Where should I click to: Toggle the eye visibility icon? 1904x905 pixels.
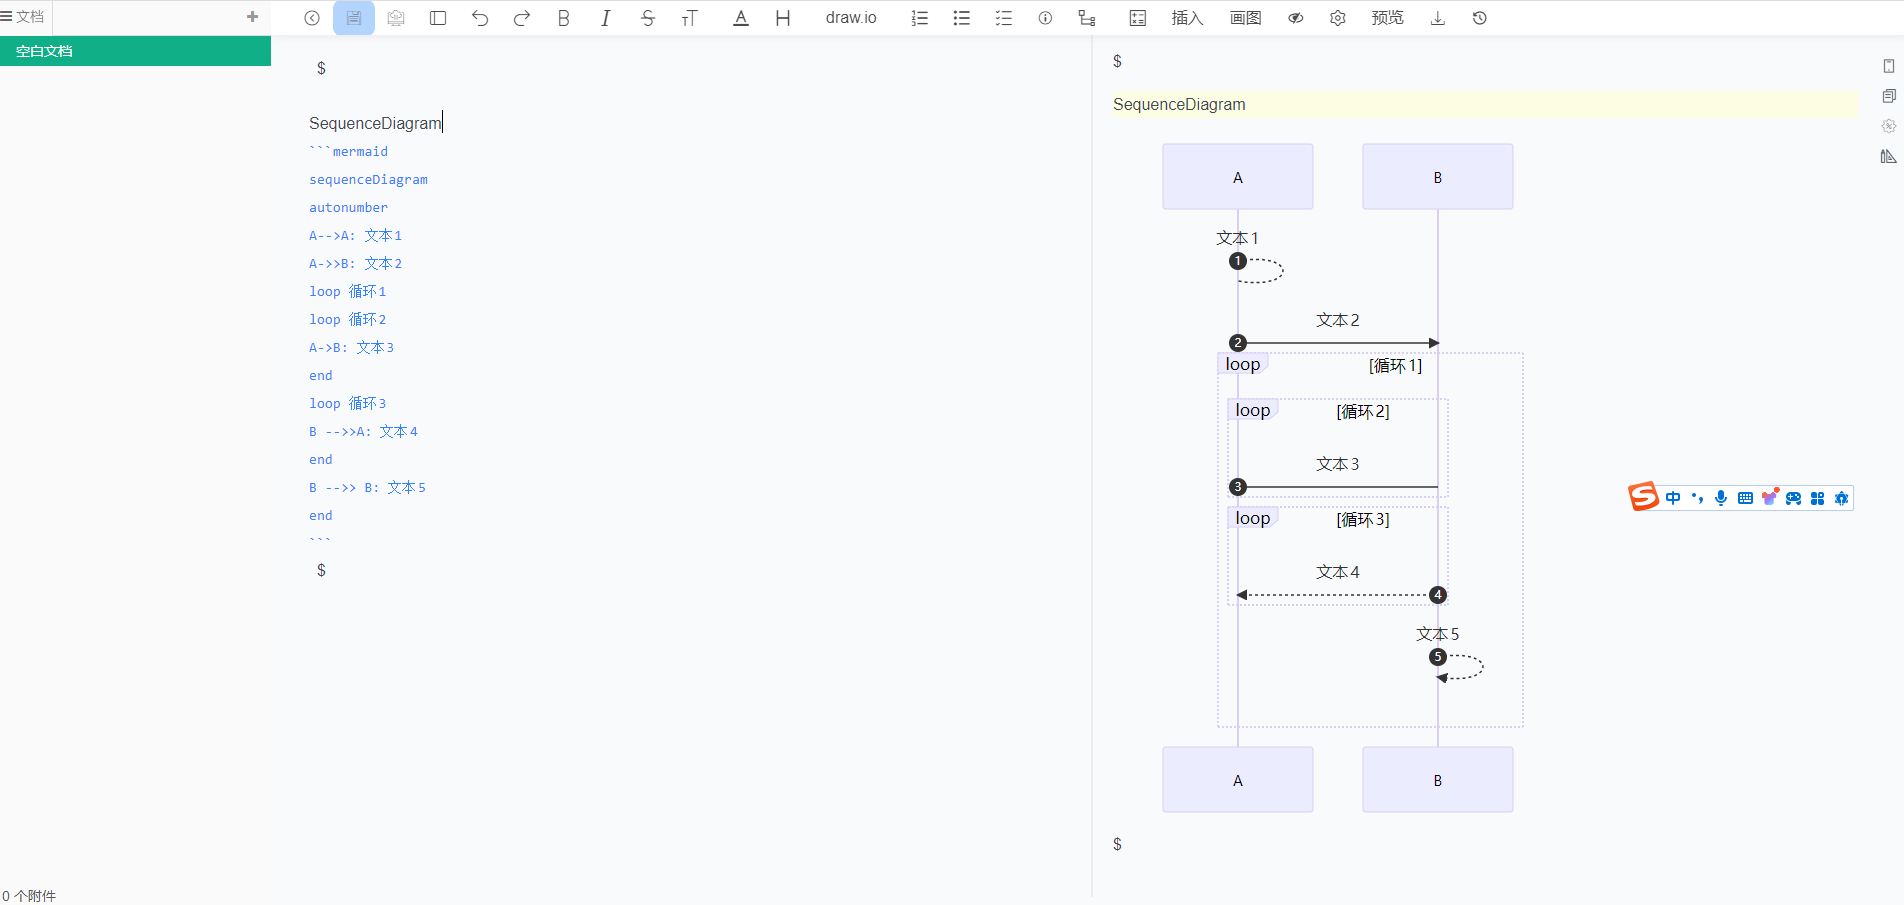click(x=1296, y=18)
